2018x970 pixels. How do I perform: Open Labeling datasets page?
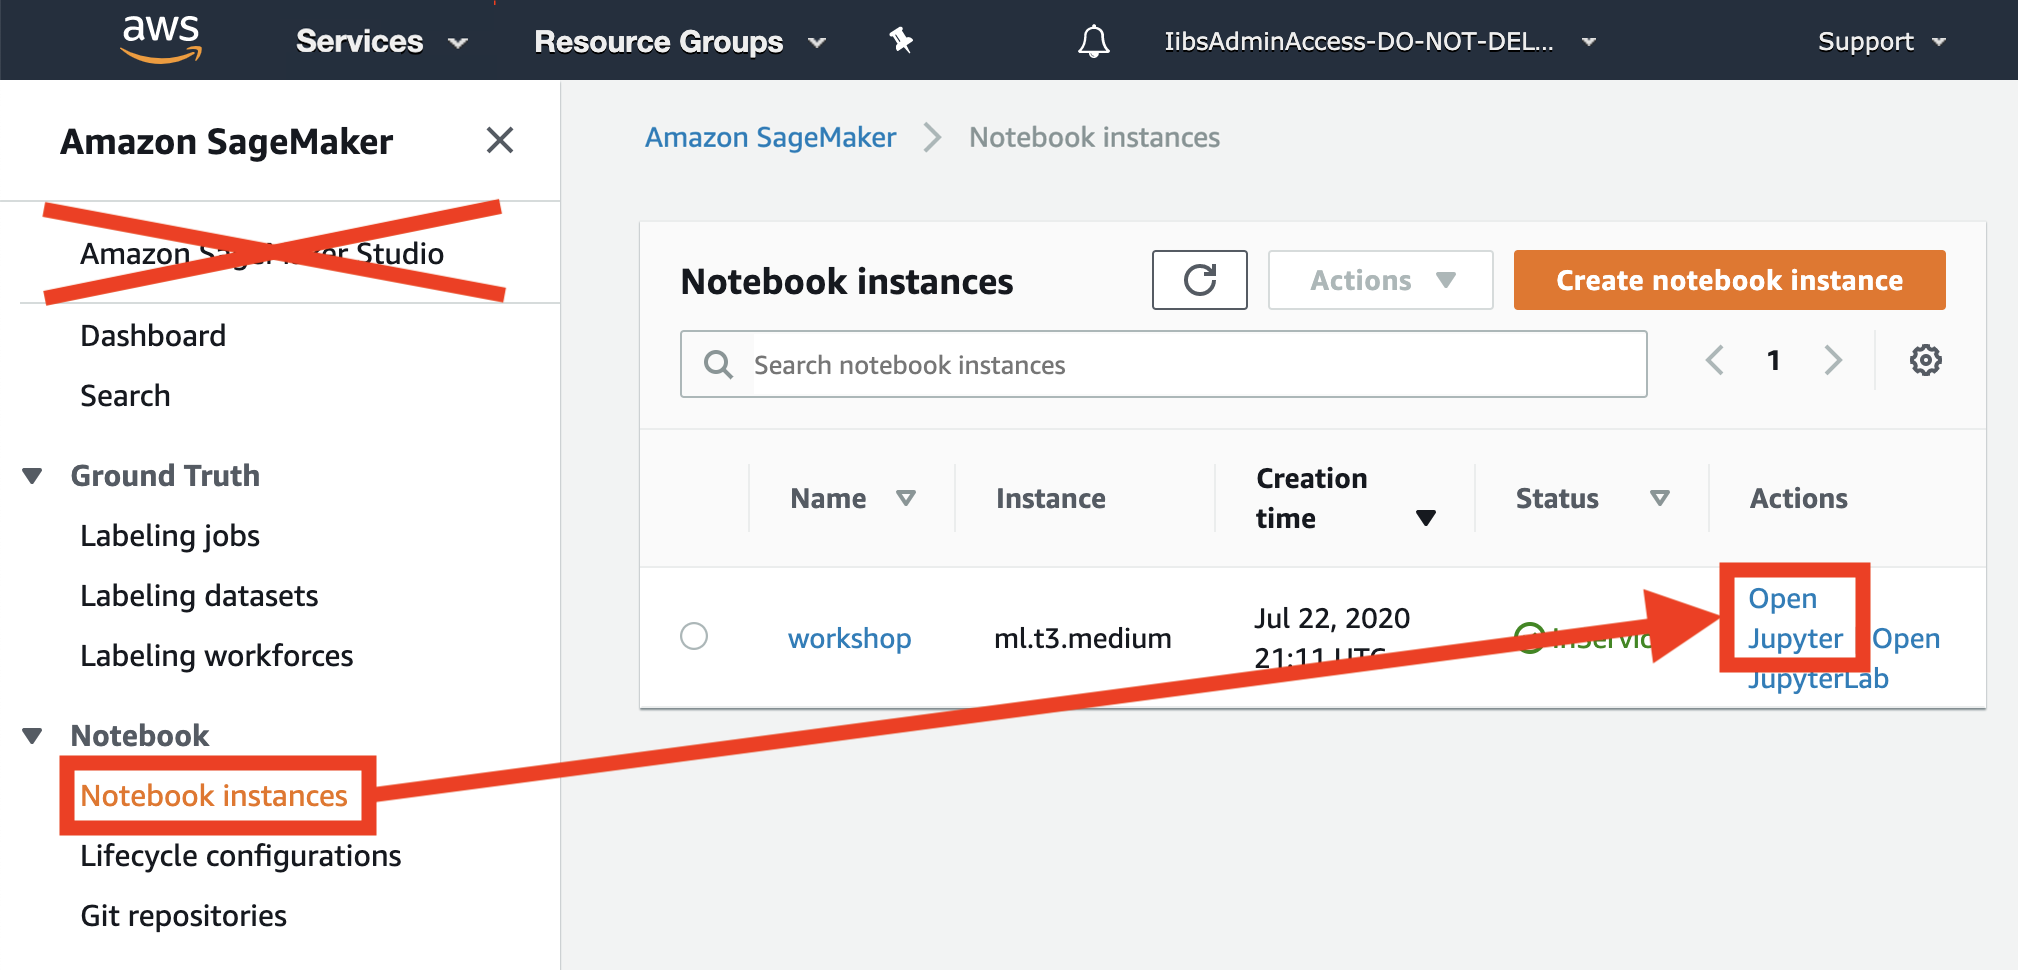(199, 596)
